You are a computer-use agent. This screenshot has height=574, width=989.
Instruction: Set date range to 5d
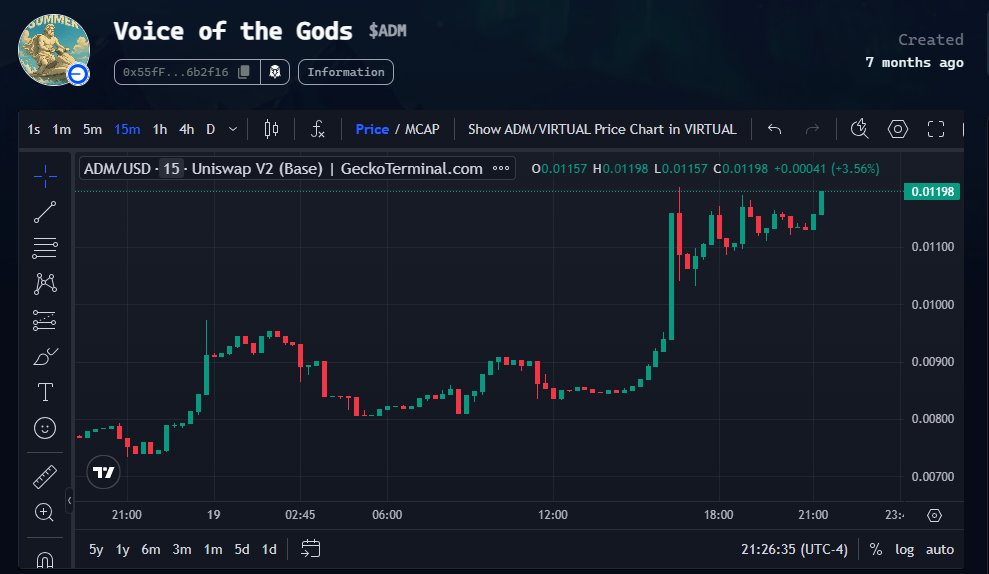(242, 549)
